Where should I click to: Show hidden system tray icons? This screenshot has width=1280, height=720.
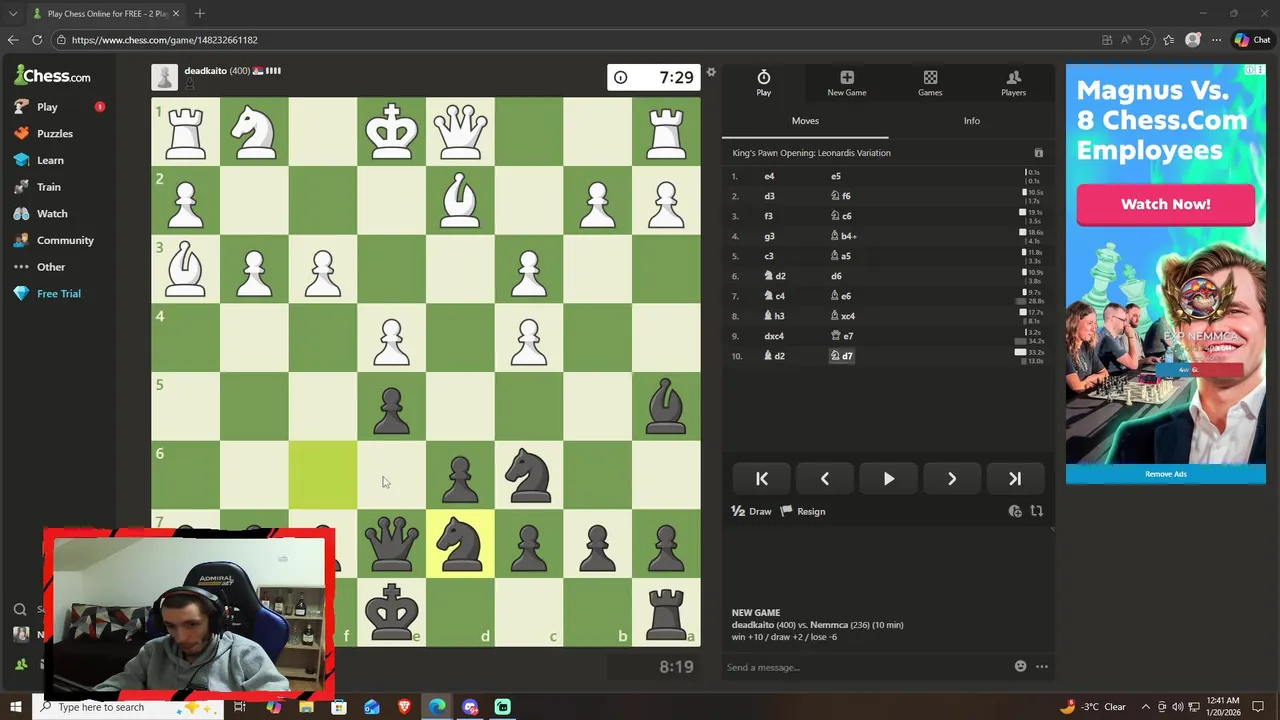pyautogui.click(x=1146, y=708)
